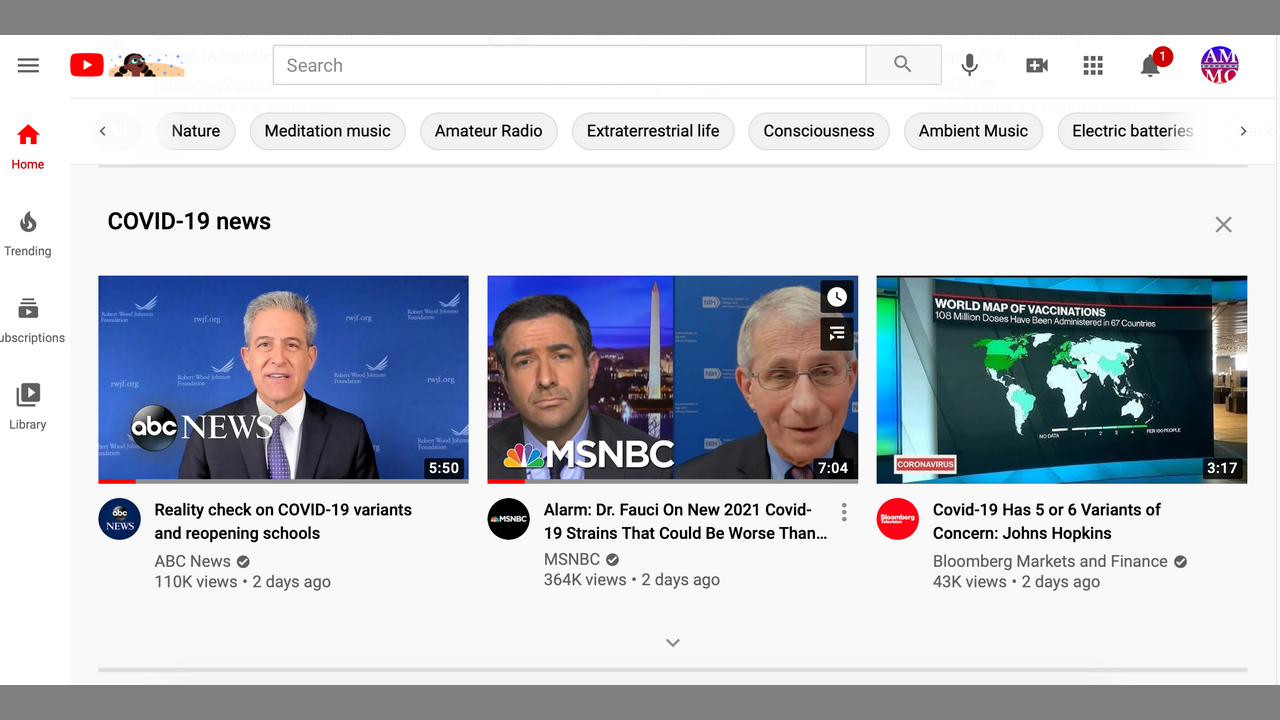Open Bloomberg Markets and Finance channel
Screen dimensions: 1280x720
click(x=1049, y=561)
